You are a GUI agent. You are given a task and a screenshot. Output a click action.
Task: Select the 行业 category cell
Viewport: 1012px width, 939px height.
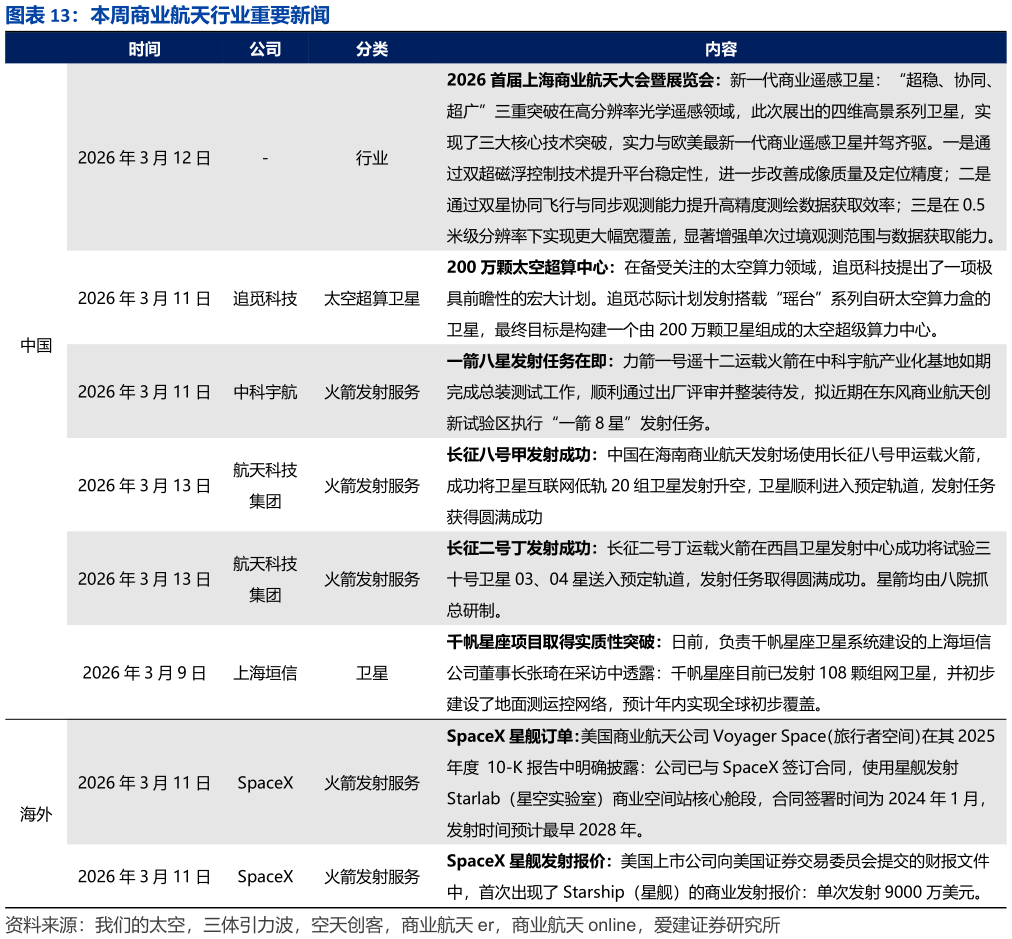[x=371, y=157]
